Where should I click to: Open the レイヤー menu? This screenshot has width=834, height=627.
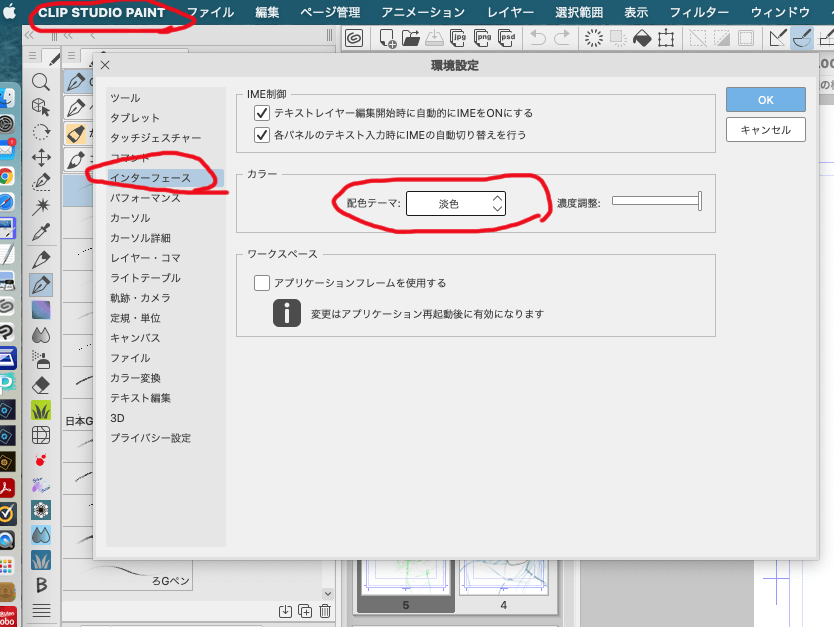click(x=511, y=12)
